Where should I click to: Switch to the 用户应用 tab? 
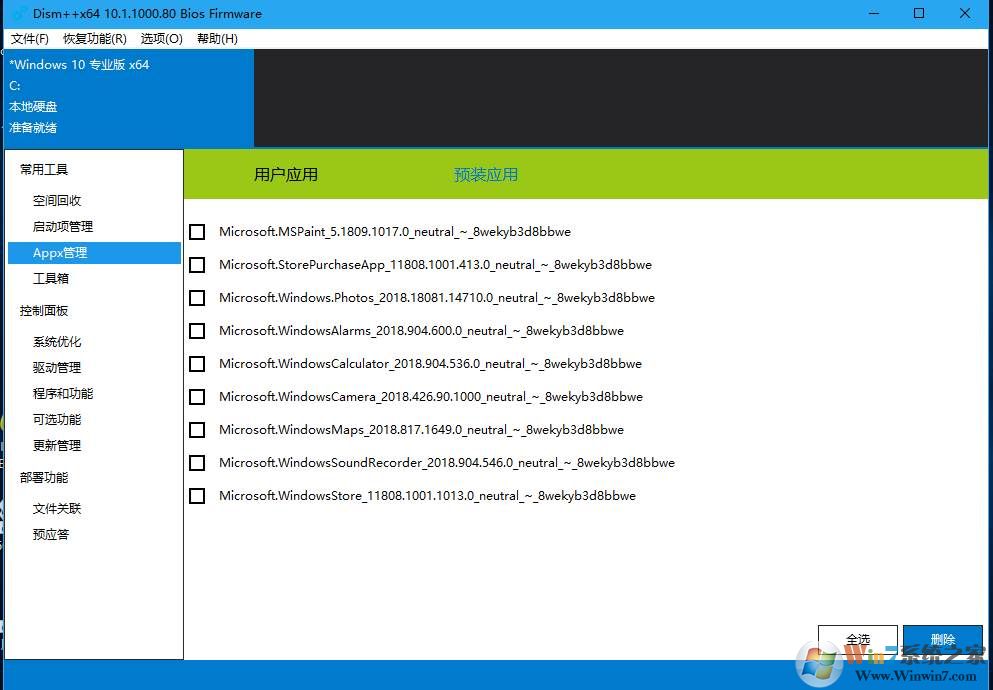tap(286, 175)
